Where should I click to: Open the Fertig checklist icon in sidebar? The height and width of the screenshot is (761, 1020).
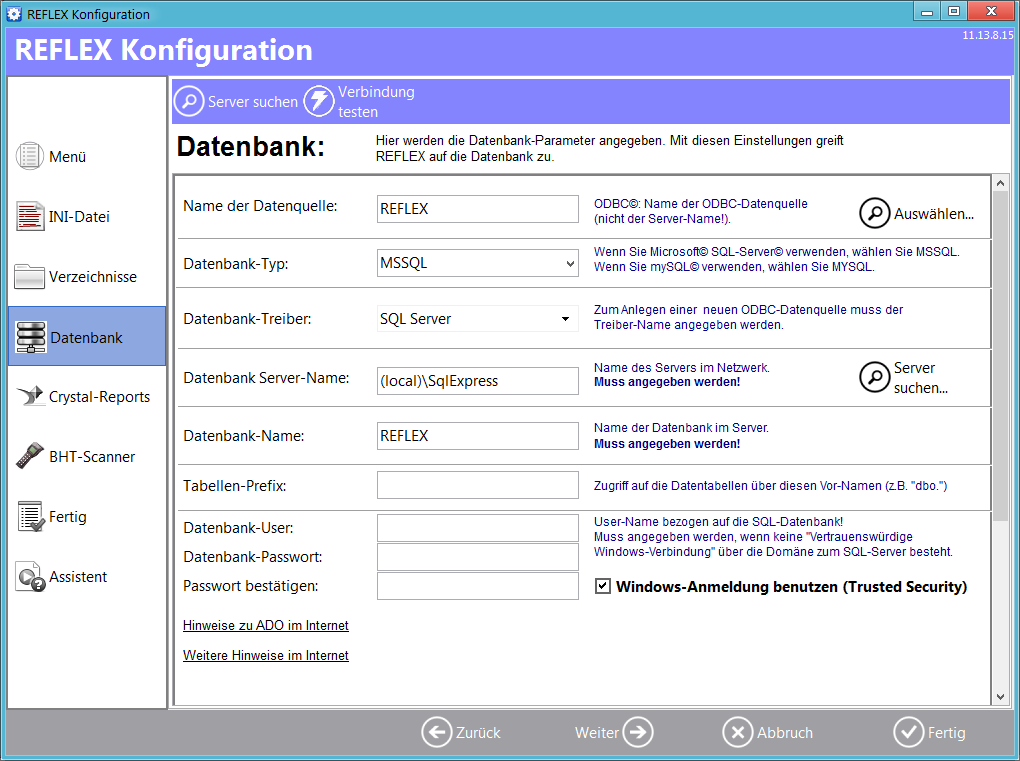(x=31, y=516)
